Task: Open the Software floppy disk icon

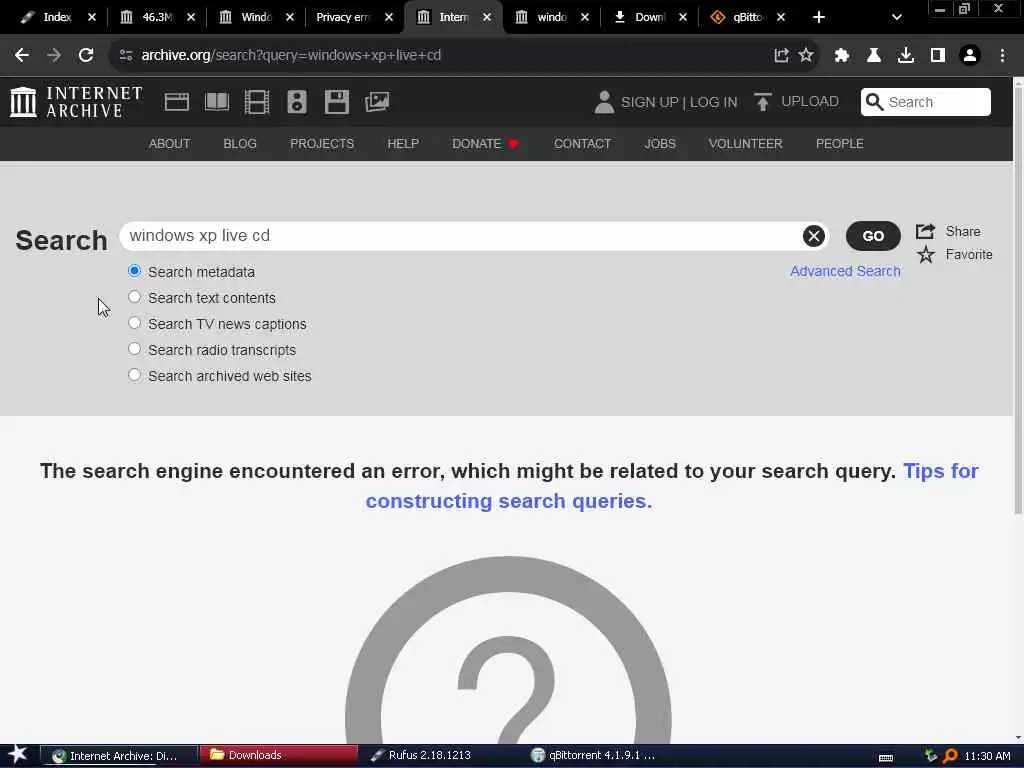Action: pos(337,102)
